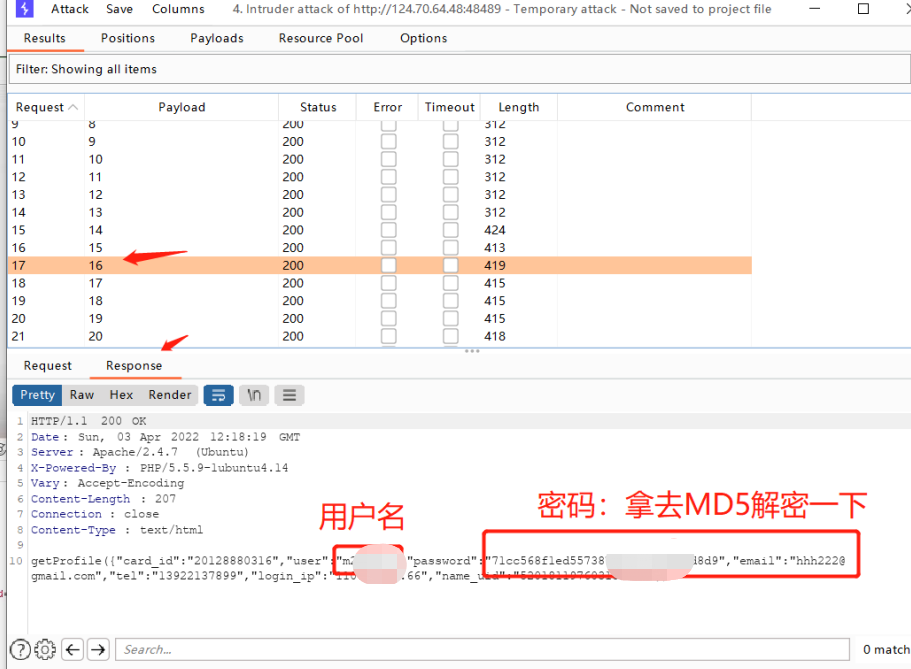The image size is (911, 669).
Task: Toggle Error checkbox for request 12
Action: pos(389,177)
